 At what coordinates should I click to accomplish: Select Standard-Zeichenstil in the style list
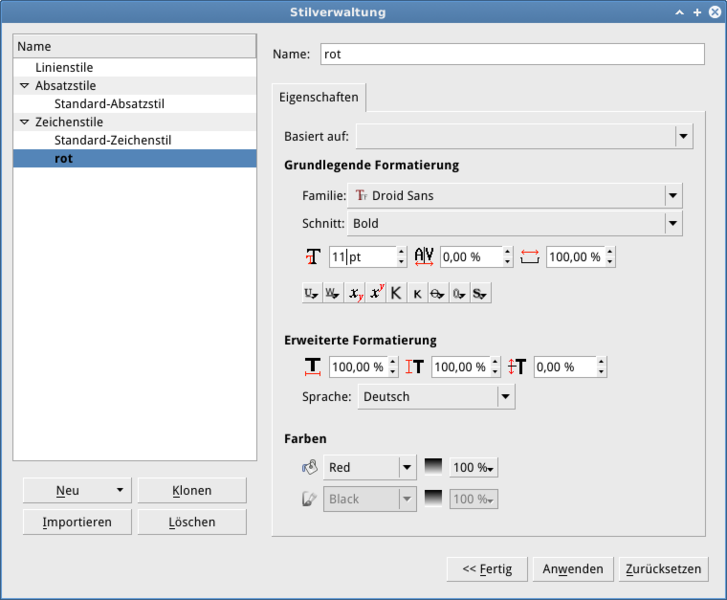click(113, 140)
